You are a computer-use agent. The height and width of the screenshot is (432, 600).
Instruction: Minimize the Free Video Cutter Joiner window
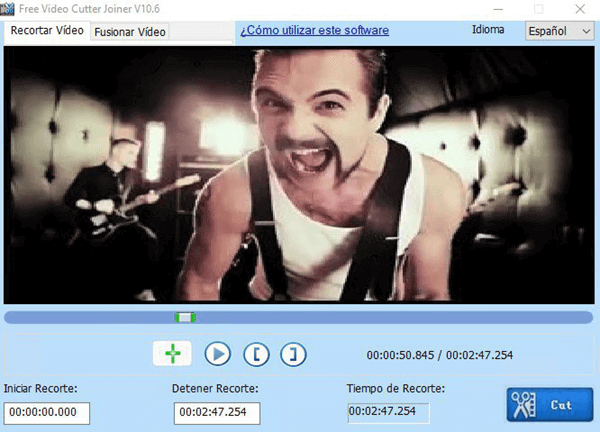[x=497, y=8]
